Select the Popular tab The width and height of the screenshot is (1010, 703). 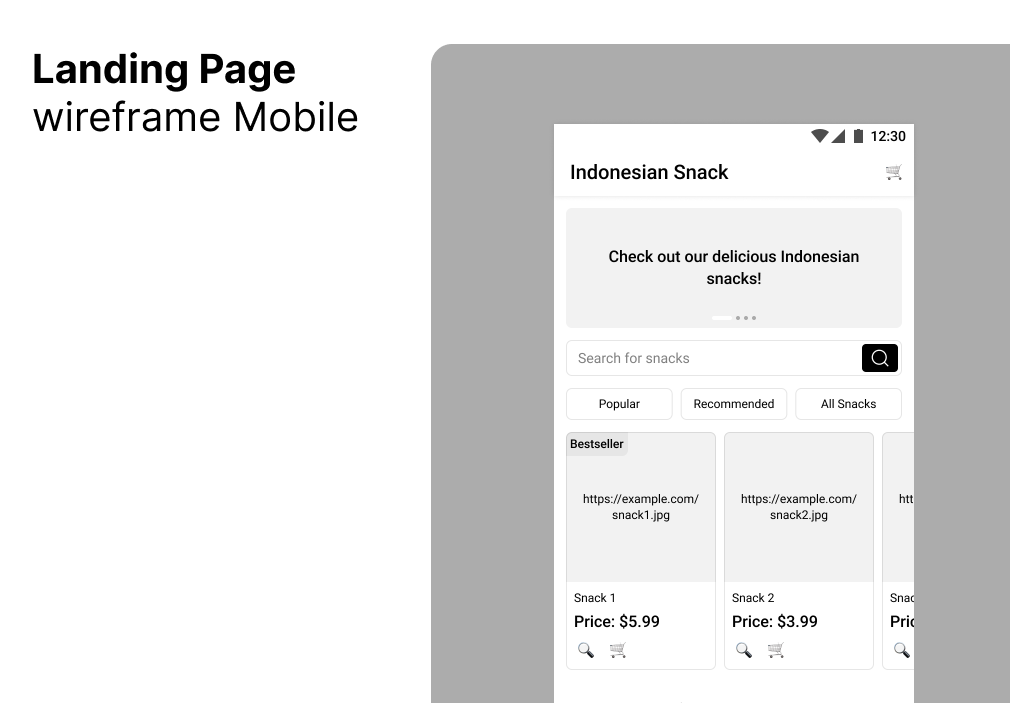(619, 404)
